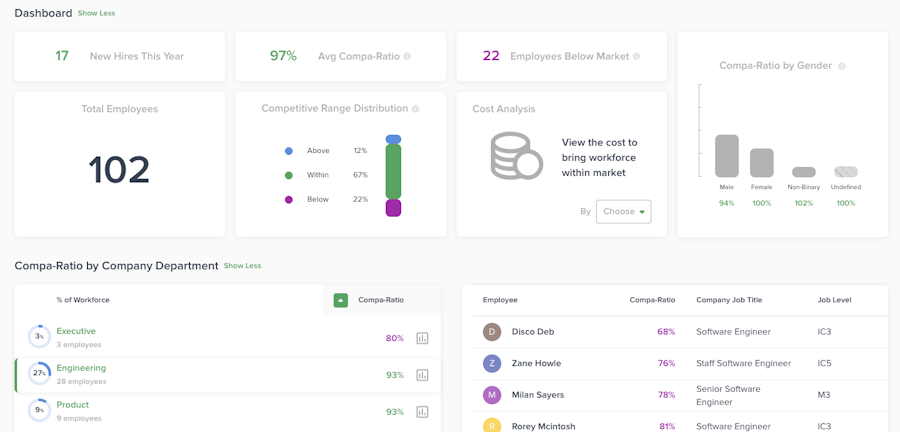Click info icon beside Compa-Ratio by Gender
Image resolution: width=900 pixels, height=432 pixels.
(x=842, y=66)
